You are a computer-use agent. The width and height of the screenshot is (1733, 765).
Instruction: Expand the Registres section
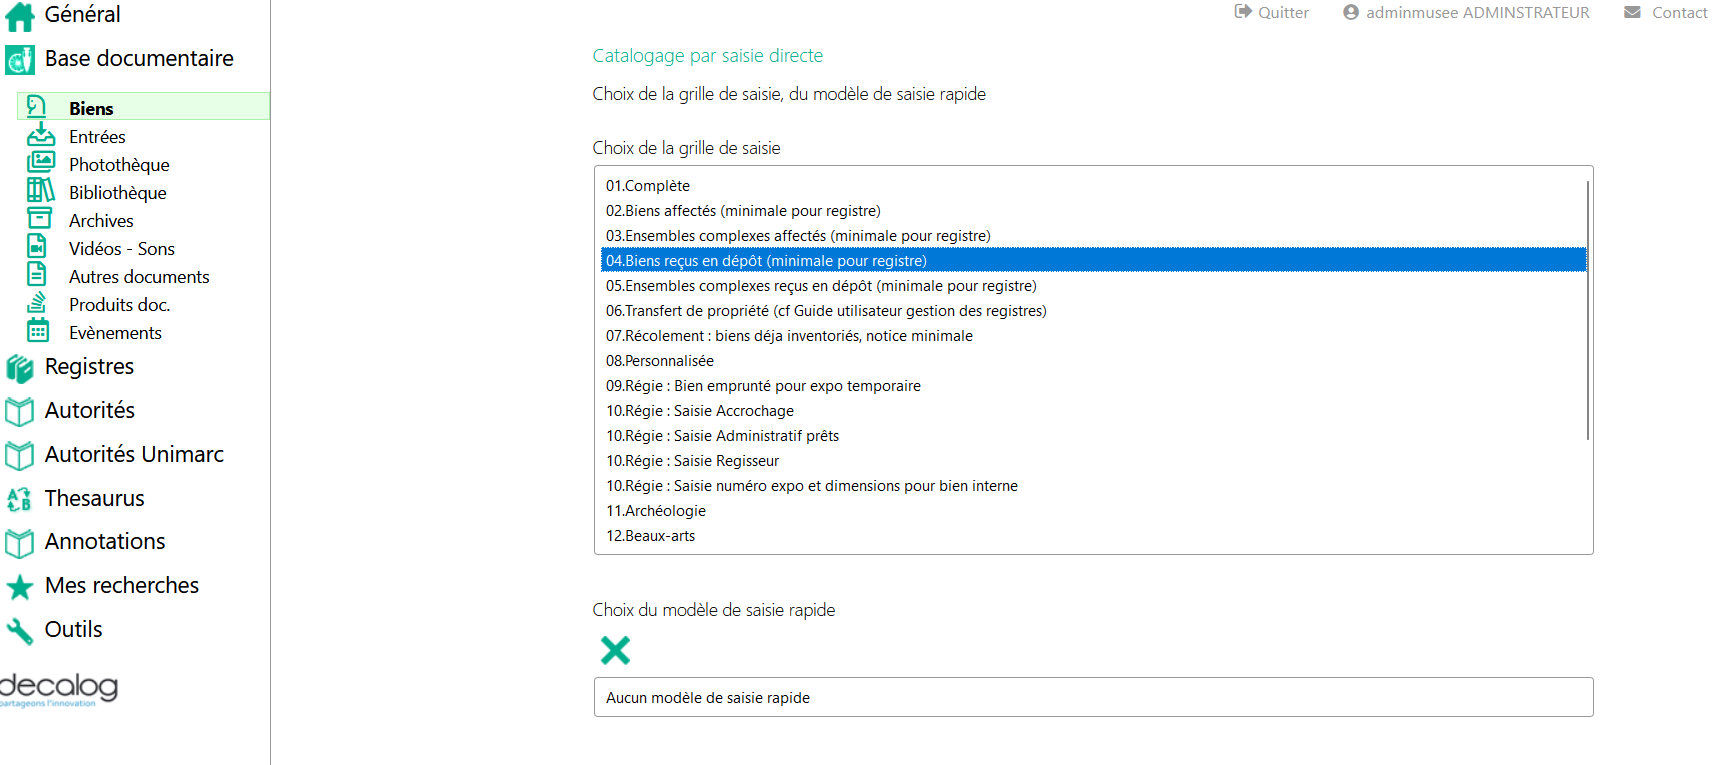coord(89,367)
